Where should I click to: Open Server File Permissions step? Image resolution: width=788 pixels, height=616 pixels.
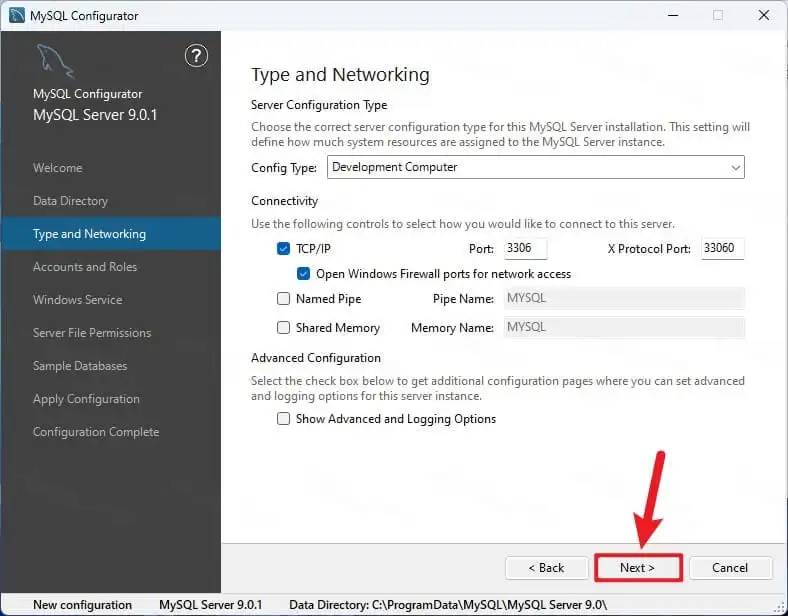coord(92,333)
